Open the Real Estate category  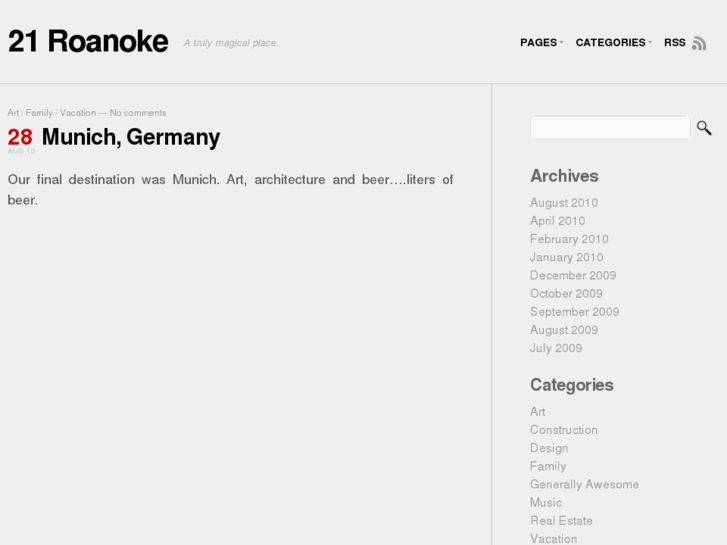point(561,521)
